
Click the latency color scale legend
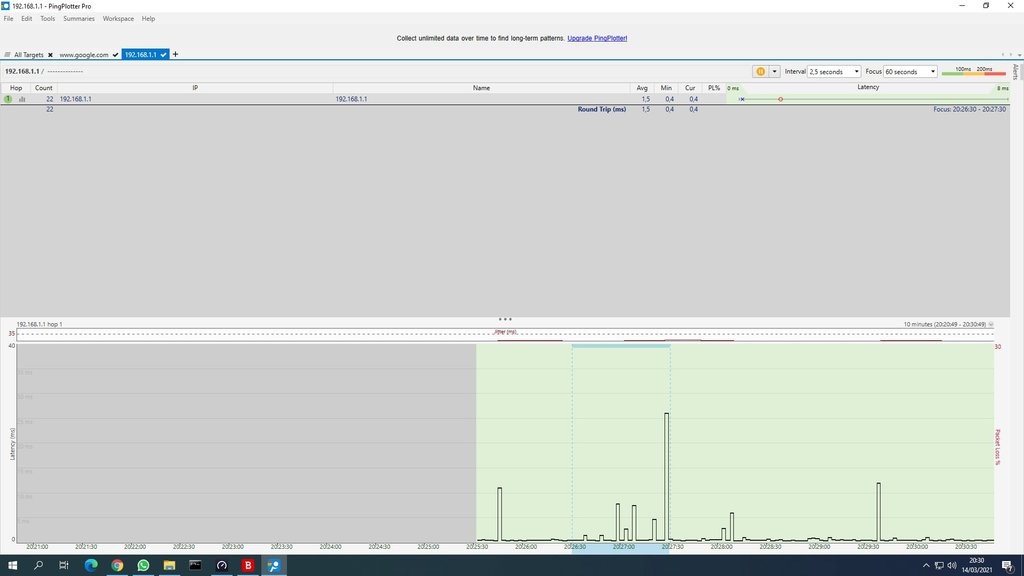[x=968, y=71]
